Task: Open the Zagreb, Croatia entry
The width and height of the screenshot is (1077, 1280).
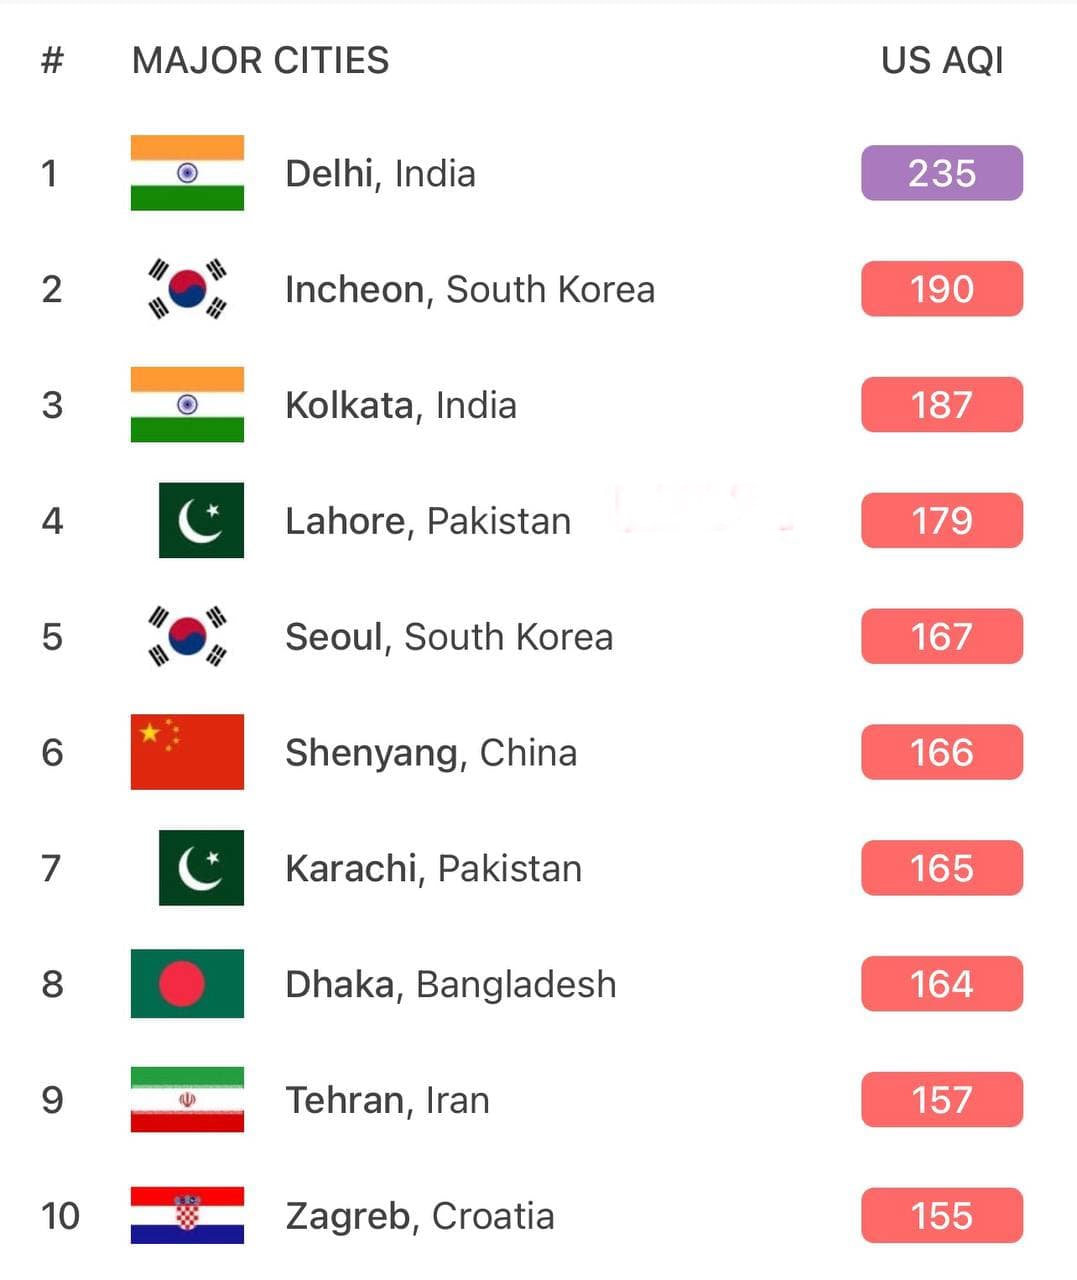Action: tap(420, 1216)
